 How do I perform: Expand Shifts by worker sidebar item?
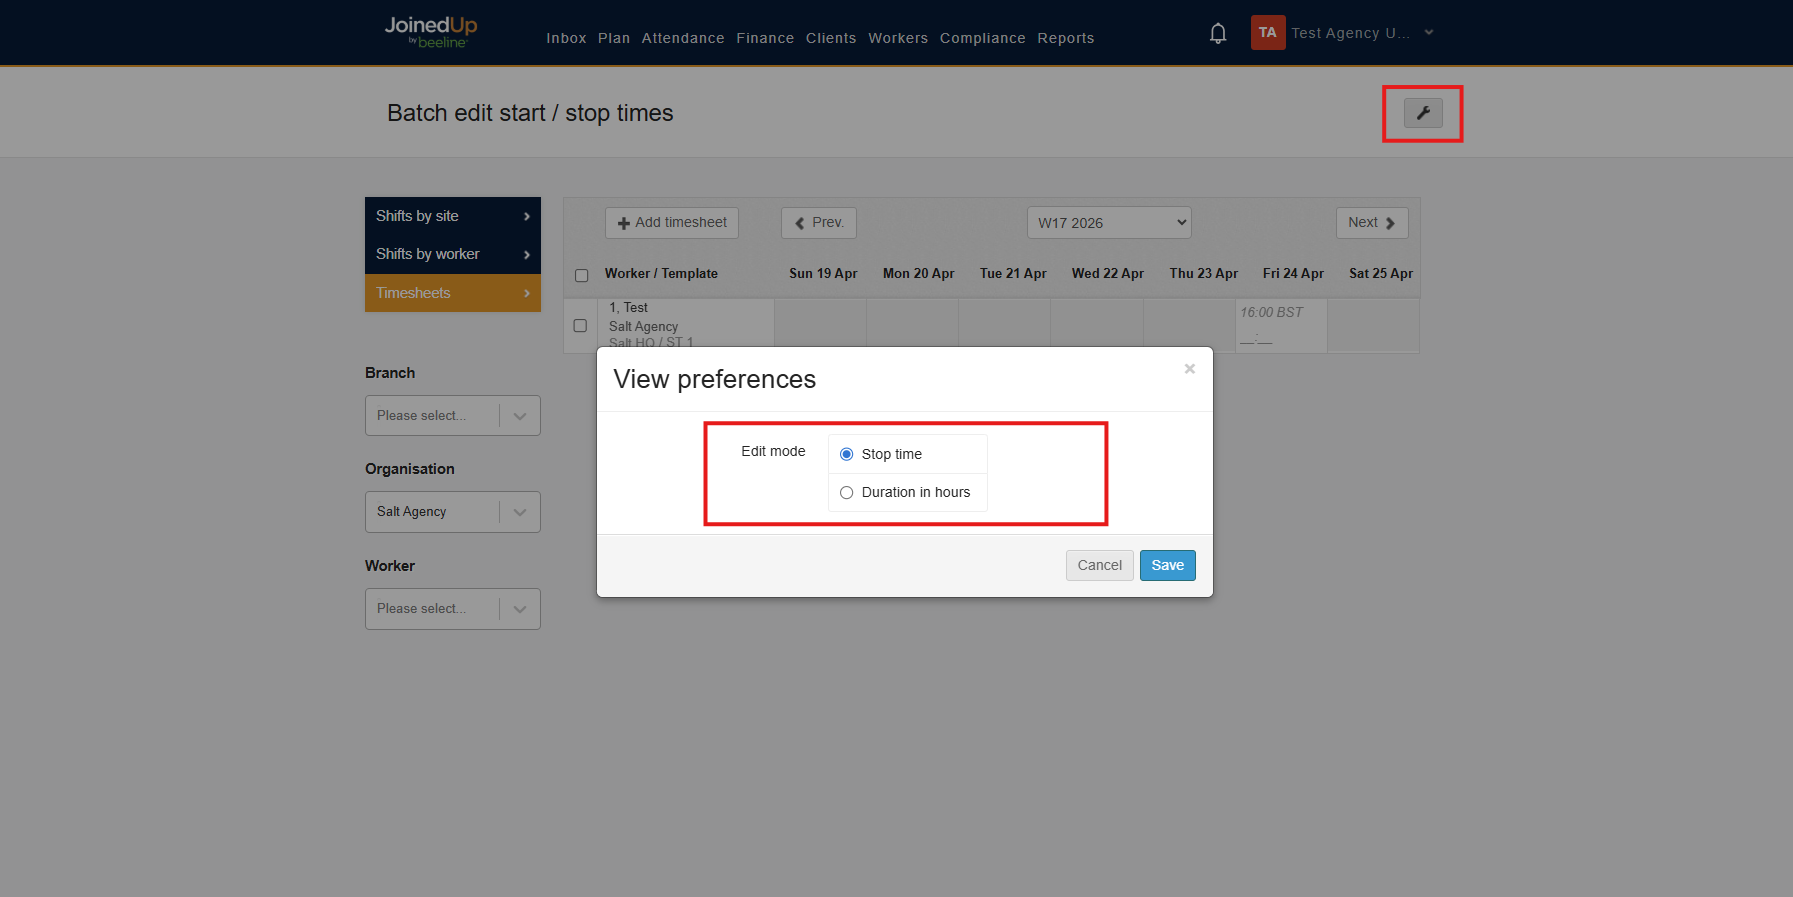[452, 254]
